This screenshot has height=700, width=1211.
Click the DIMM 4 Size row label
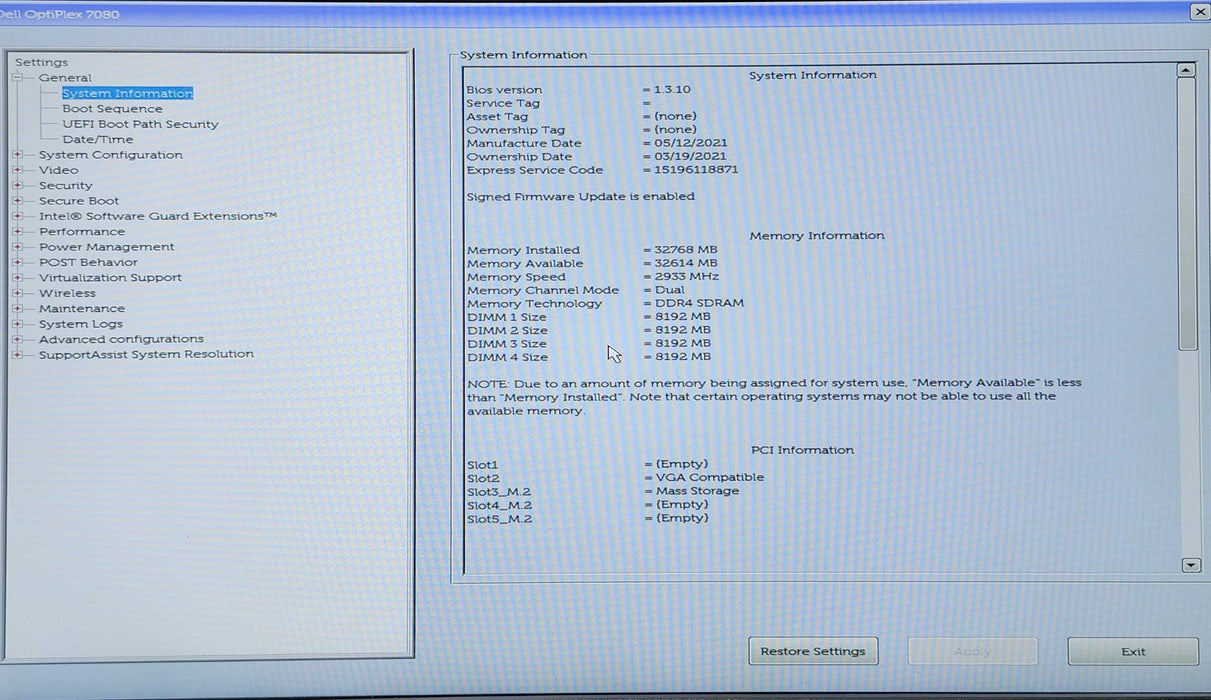[x=507, y=357]
